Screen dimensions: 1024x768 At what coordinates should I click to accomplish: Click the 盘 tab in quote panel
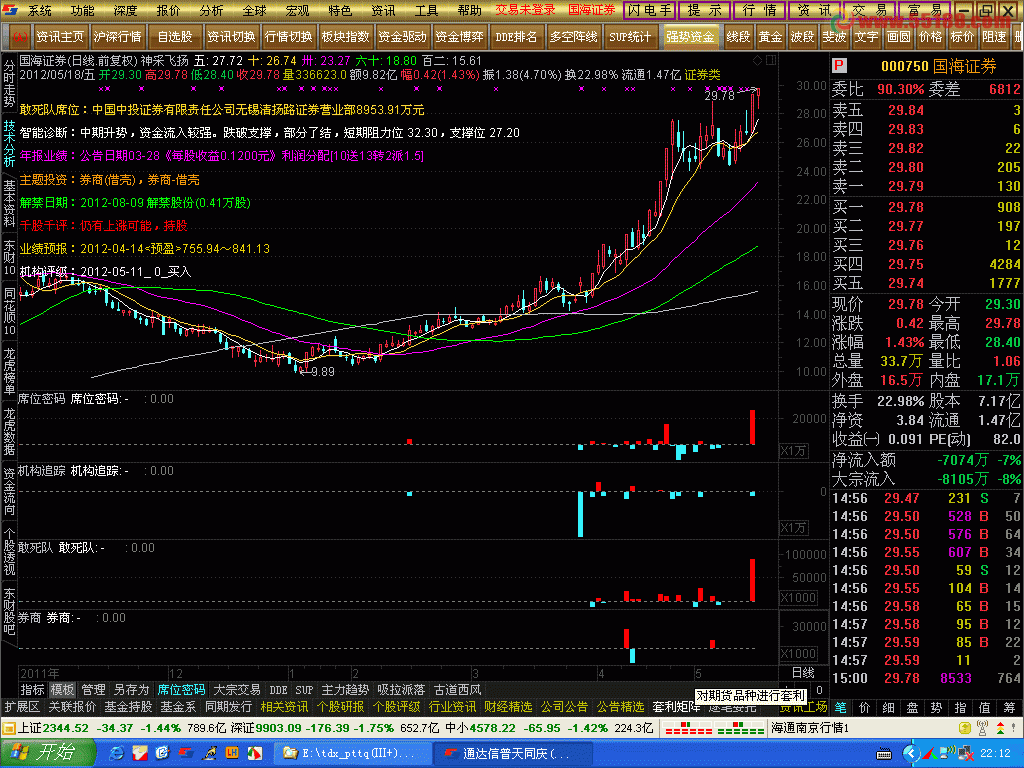pos(912,707)
